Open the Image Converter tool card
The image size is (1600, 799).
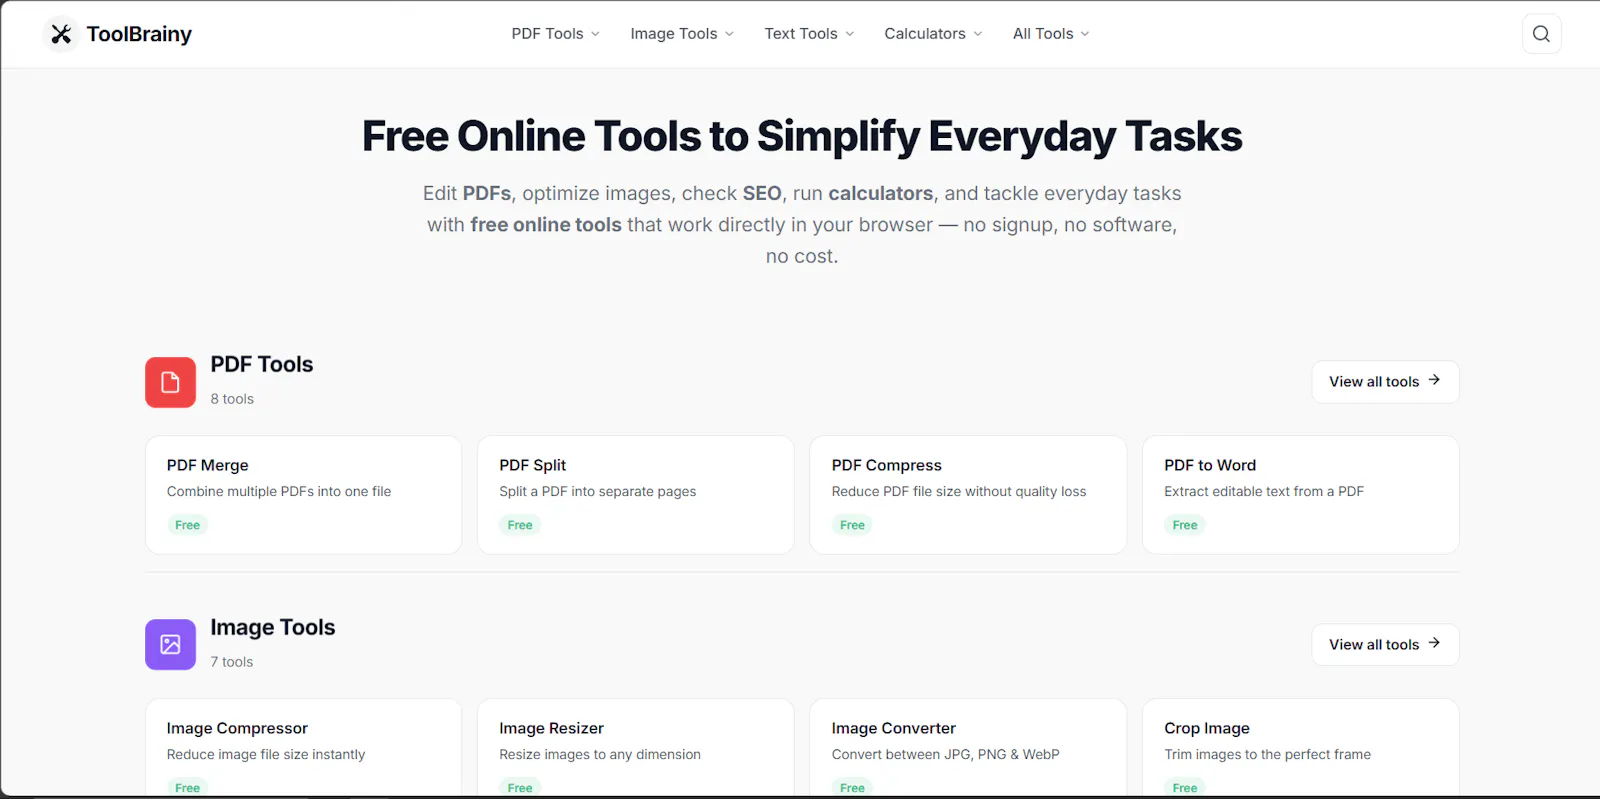coord(968,748)
